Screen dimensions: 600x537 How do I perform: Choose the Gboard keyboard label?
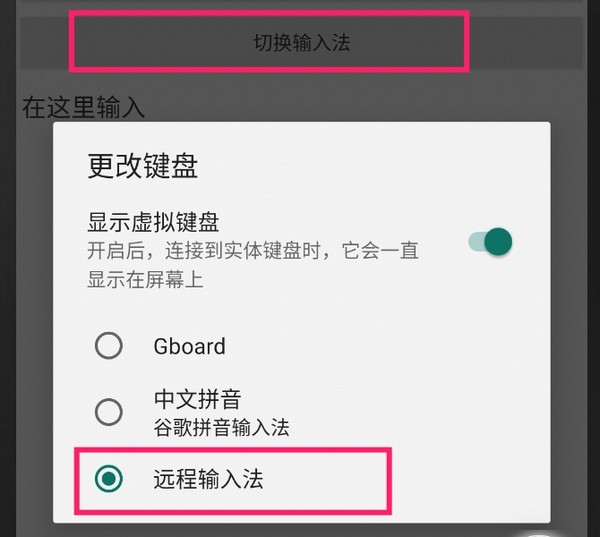(189, 346)
